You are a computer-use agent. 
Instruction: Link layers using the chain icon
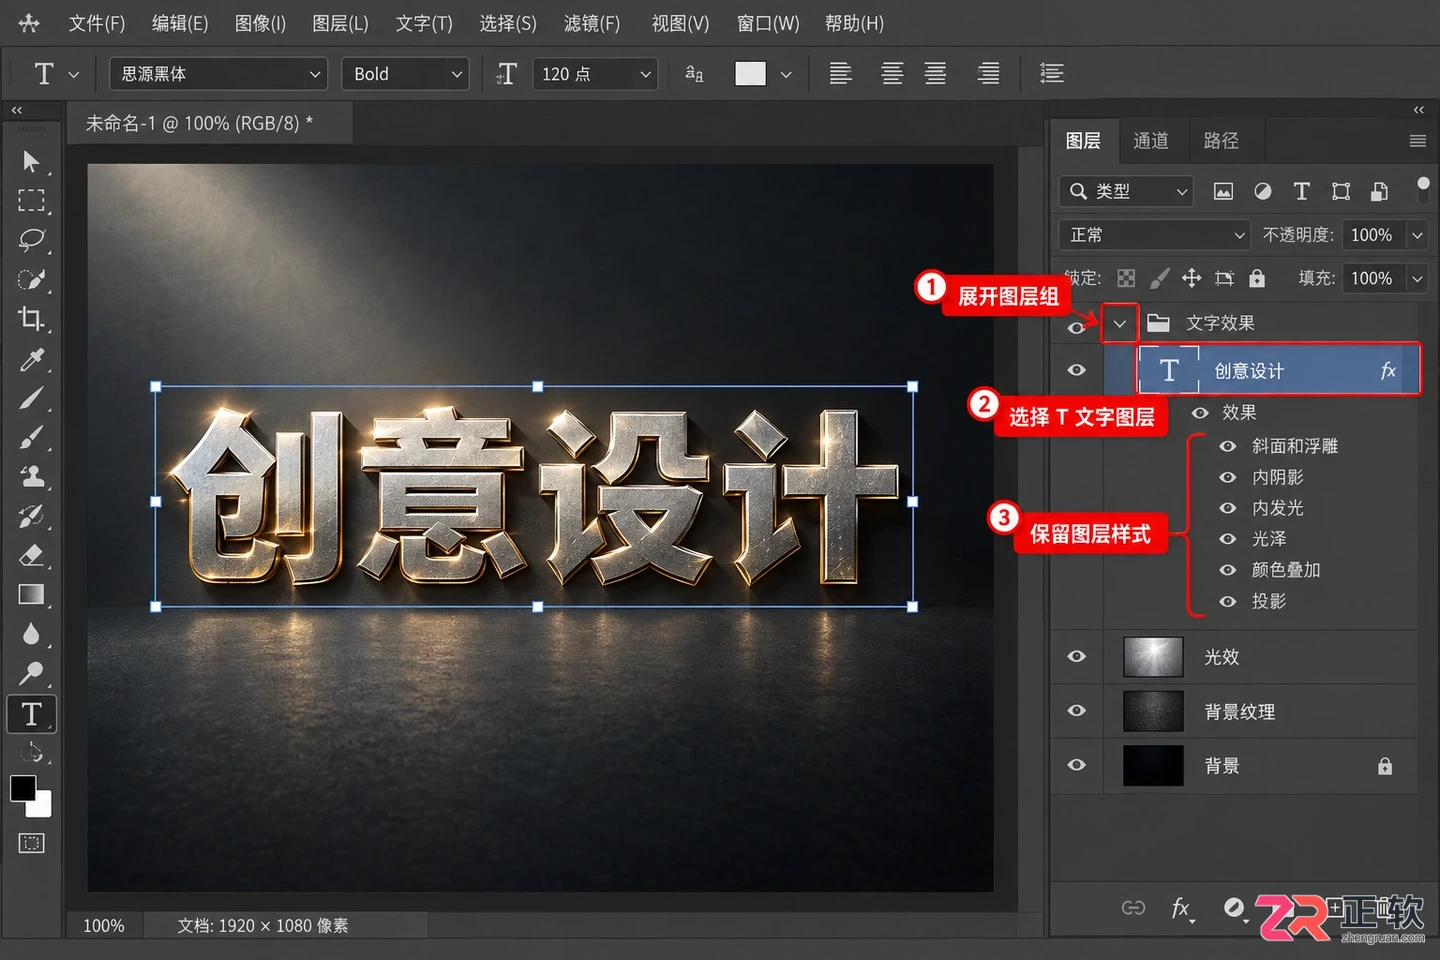tap(1133, 908)
